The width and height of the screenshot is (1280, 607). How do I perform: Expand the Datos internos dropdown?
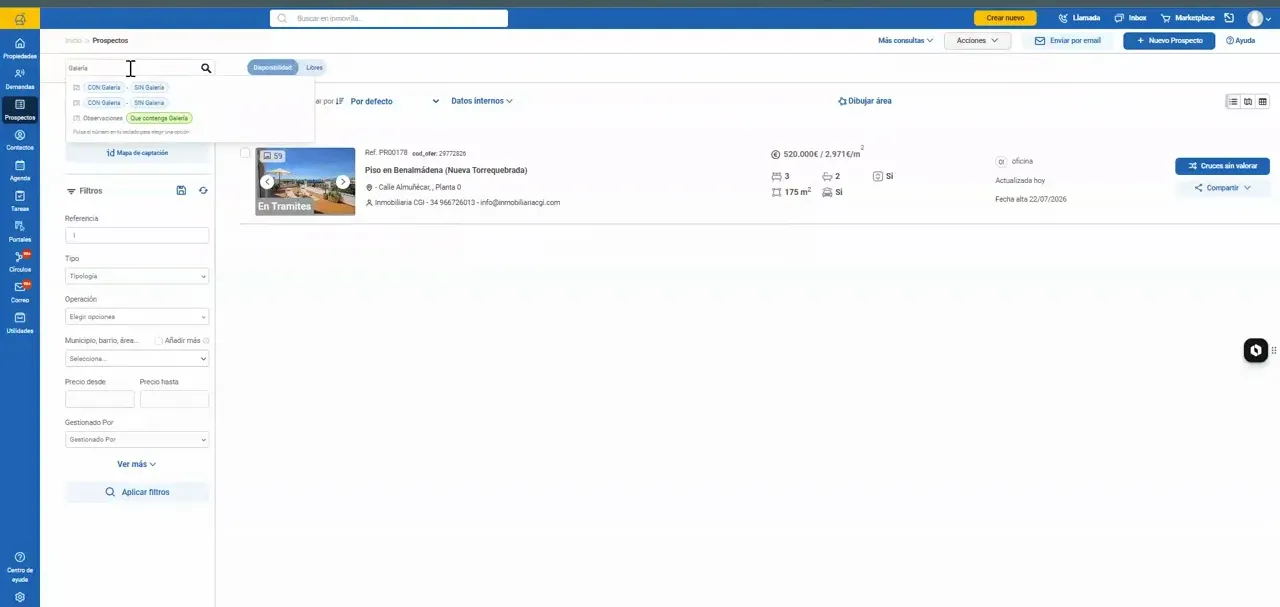pyautogui.click(x=482, y=101)
